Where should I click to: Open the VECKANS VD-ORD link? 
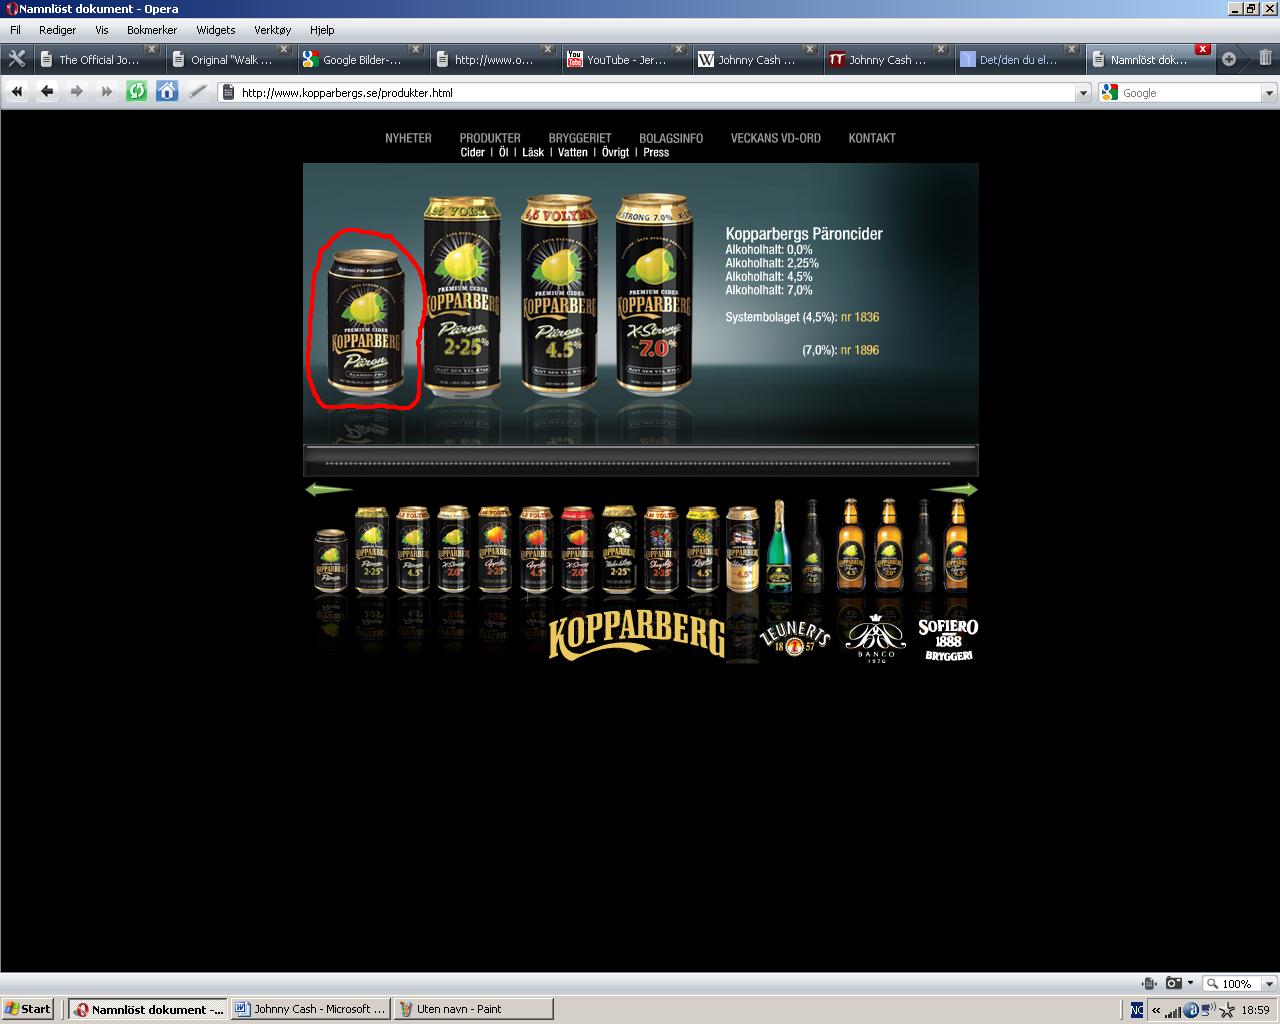775,138
